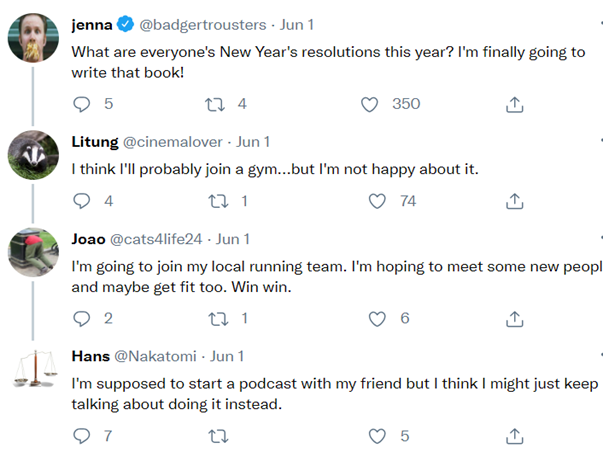The width and height of the screenshot is (603, 452).
Task: Reply to Hans's podcast tweet
Action: click(x=82, y=435)
